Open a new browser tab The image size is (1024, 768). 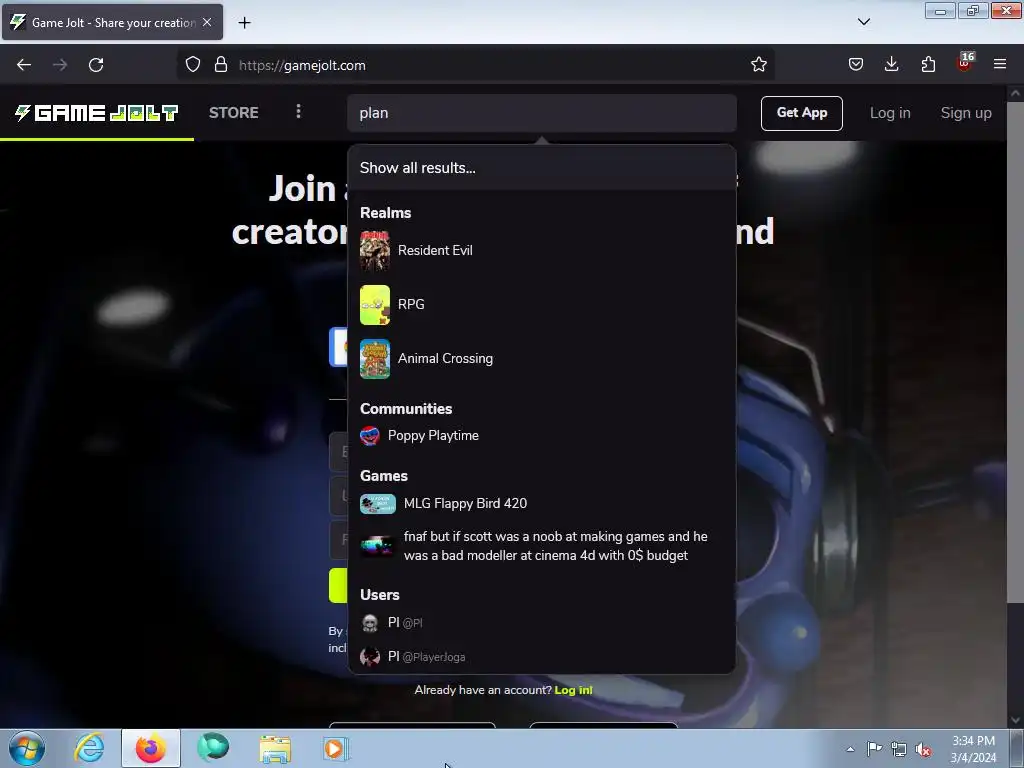244,23
